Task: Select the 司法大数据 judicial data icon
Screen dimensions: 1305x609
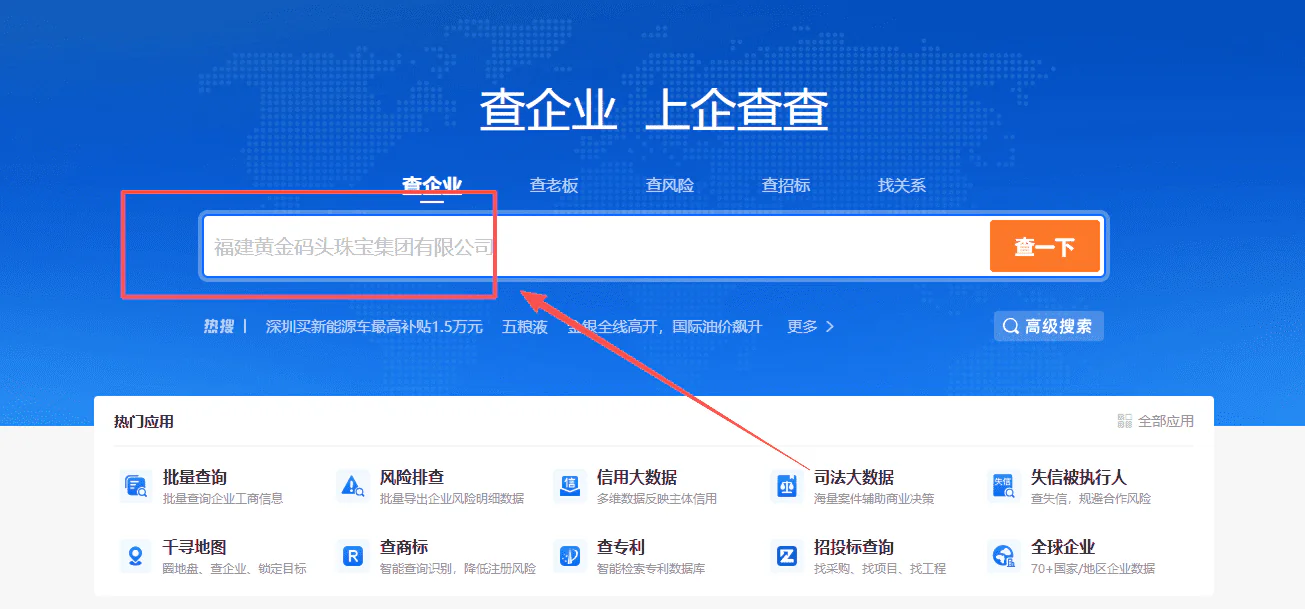Action: pos(786,486)
